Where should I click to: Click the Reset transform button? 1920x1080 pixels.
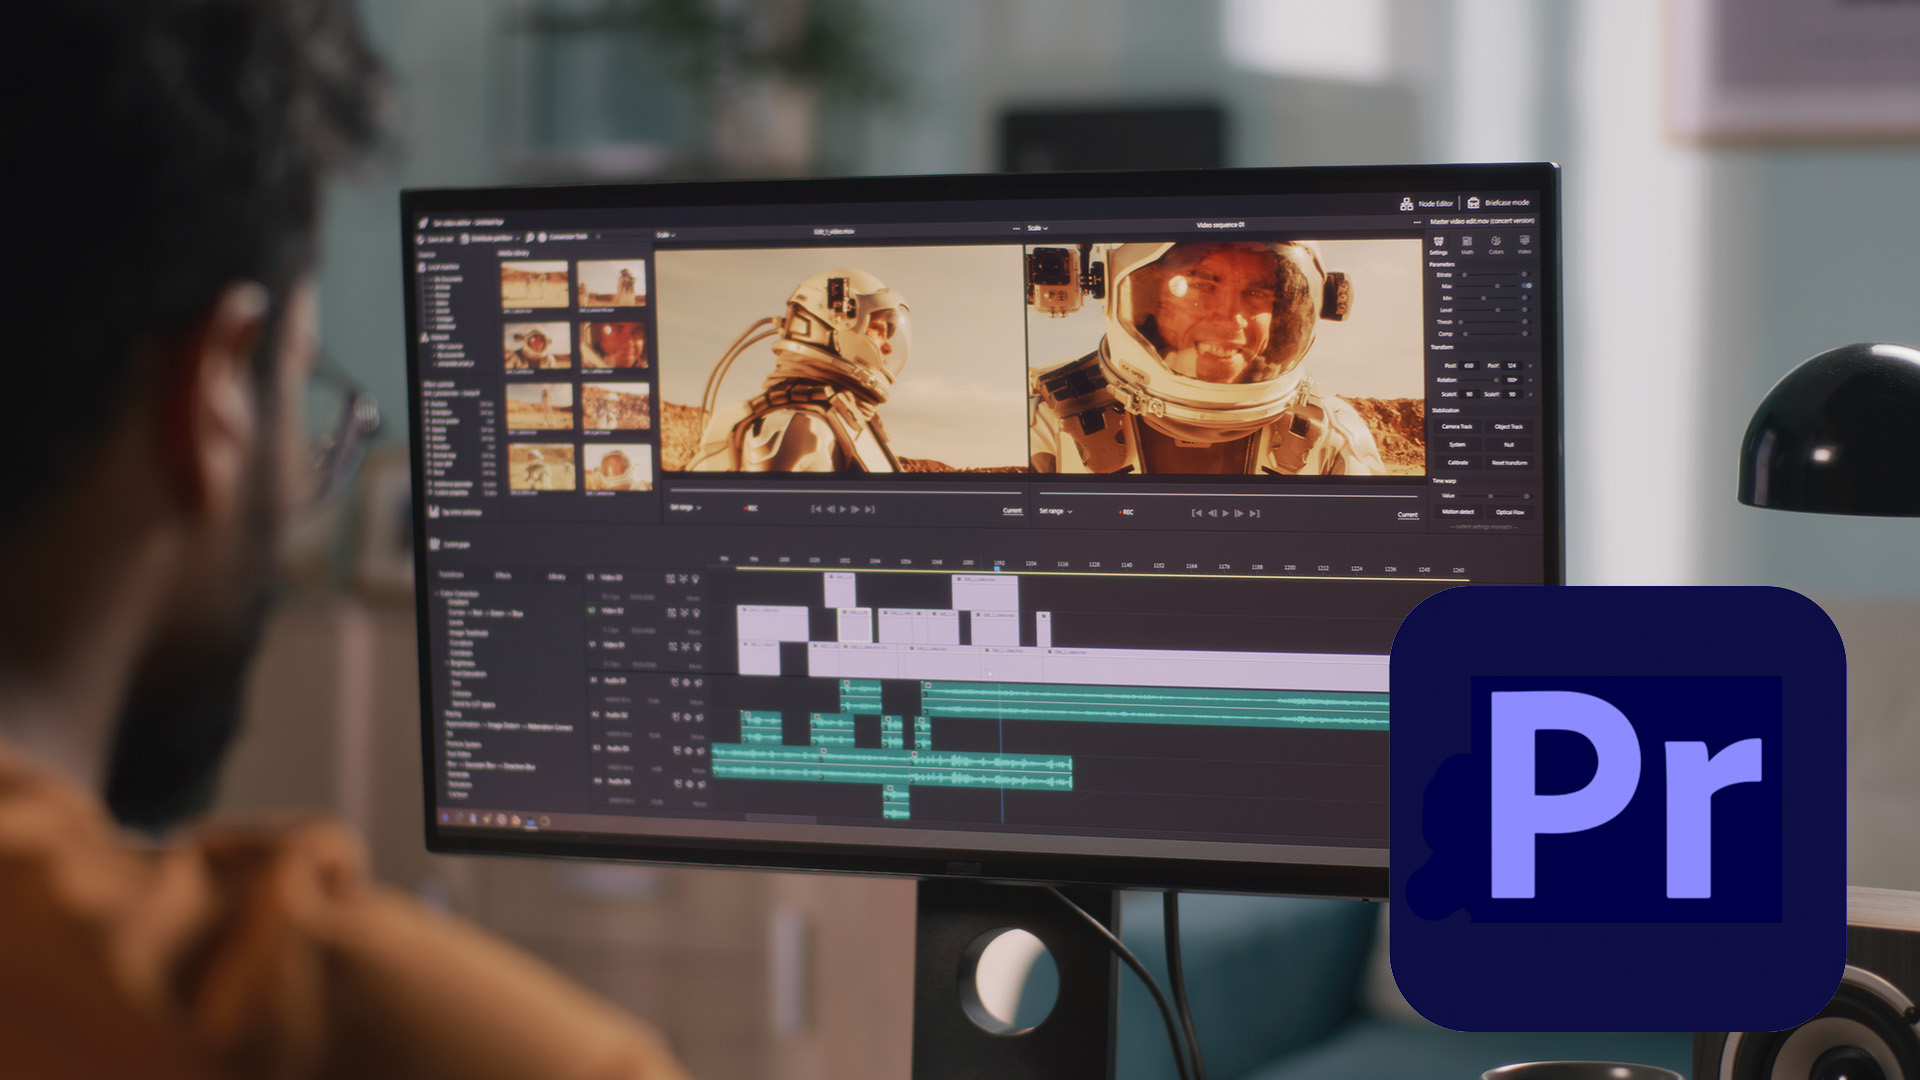pyautogui.click(x=1509, y=463)
